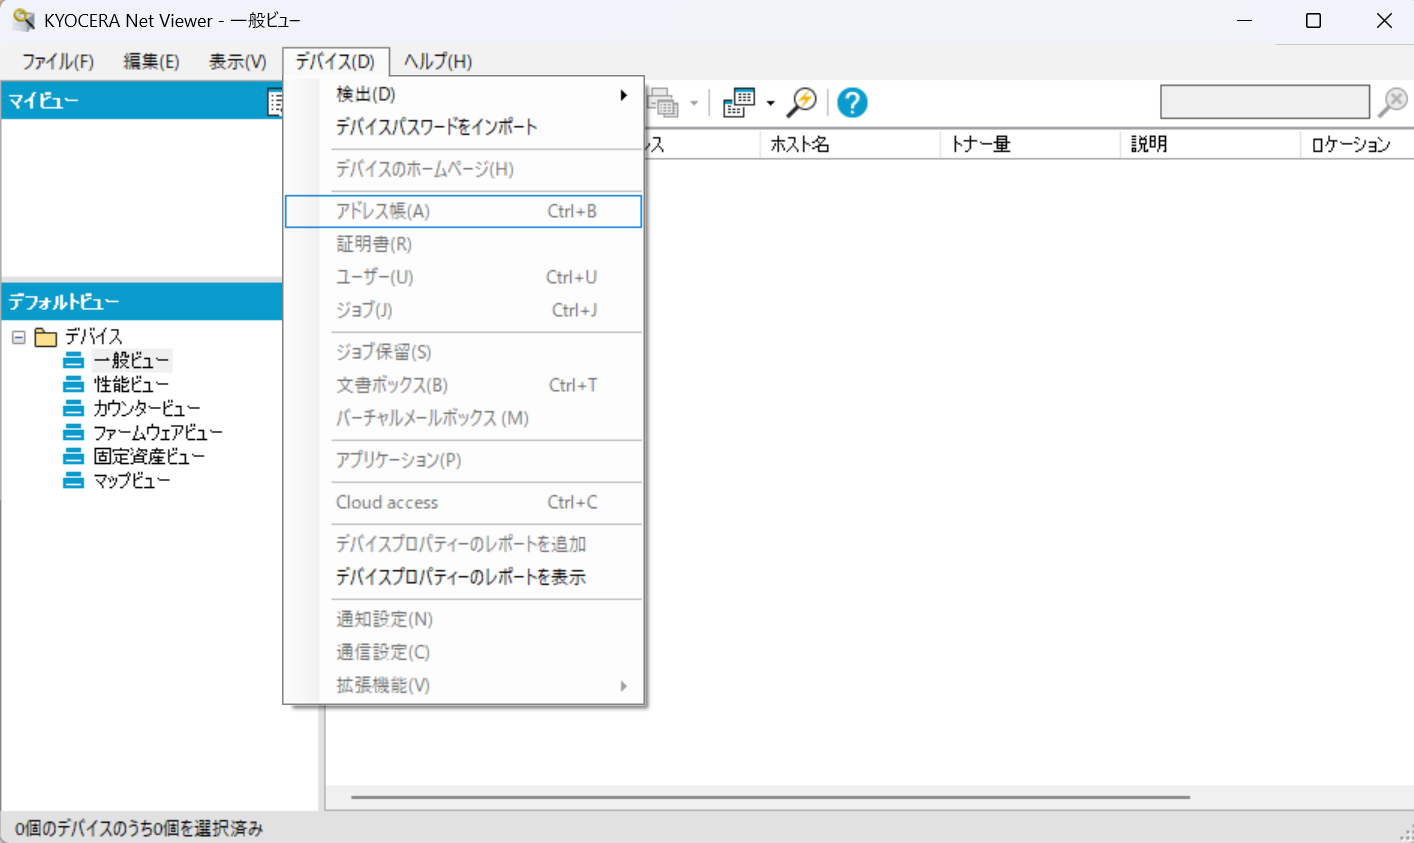
Task: Choose バーチャルメールボックス(M) menu item
Action: [464, 418]
